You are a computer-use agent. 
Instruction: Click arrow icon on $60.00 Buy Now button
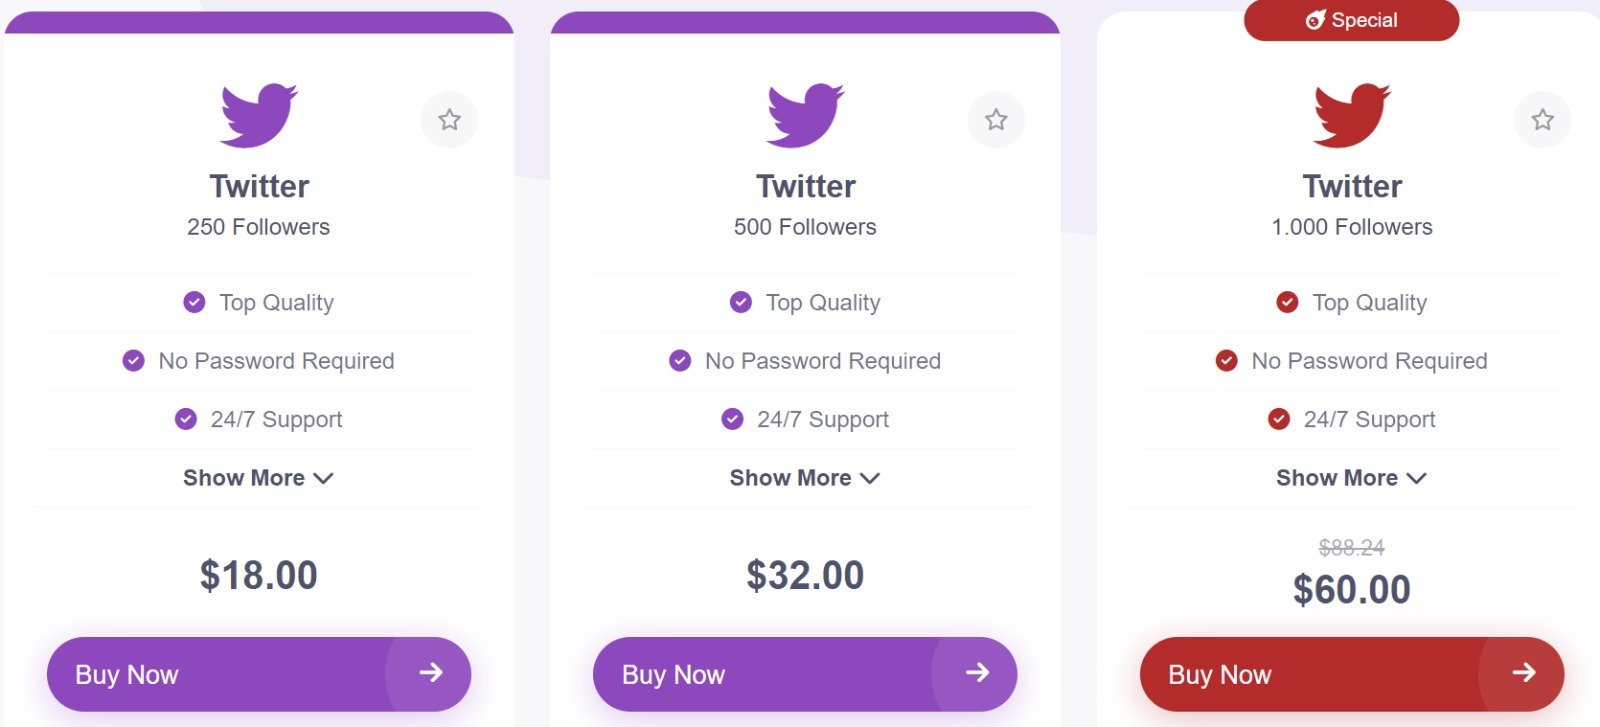(1524, 673)
